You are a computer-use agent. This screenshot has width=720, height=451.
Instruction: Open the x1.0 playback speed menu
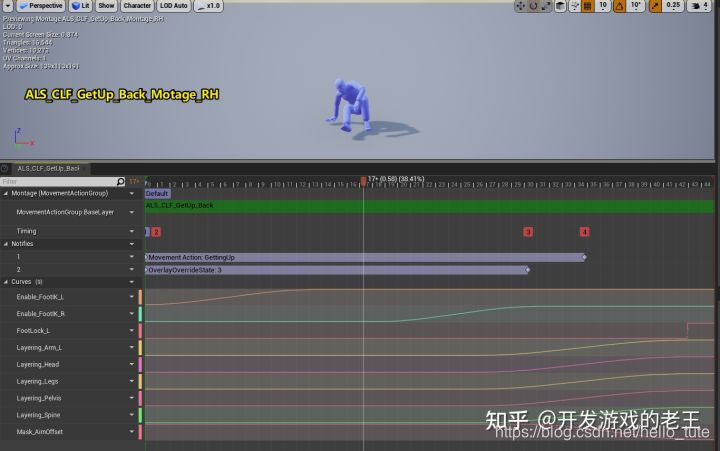(x=208, y=6)
